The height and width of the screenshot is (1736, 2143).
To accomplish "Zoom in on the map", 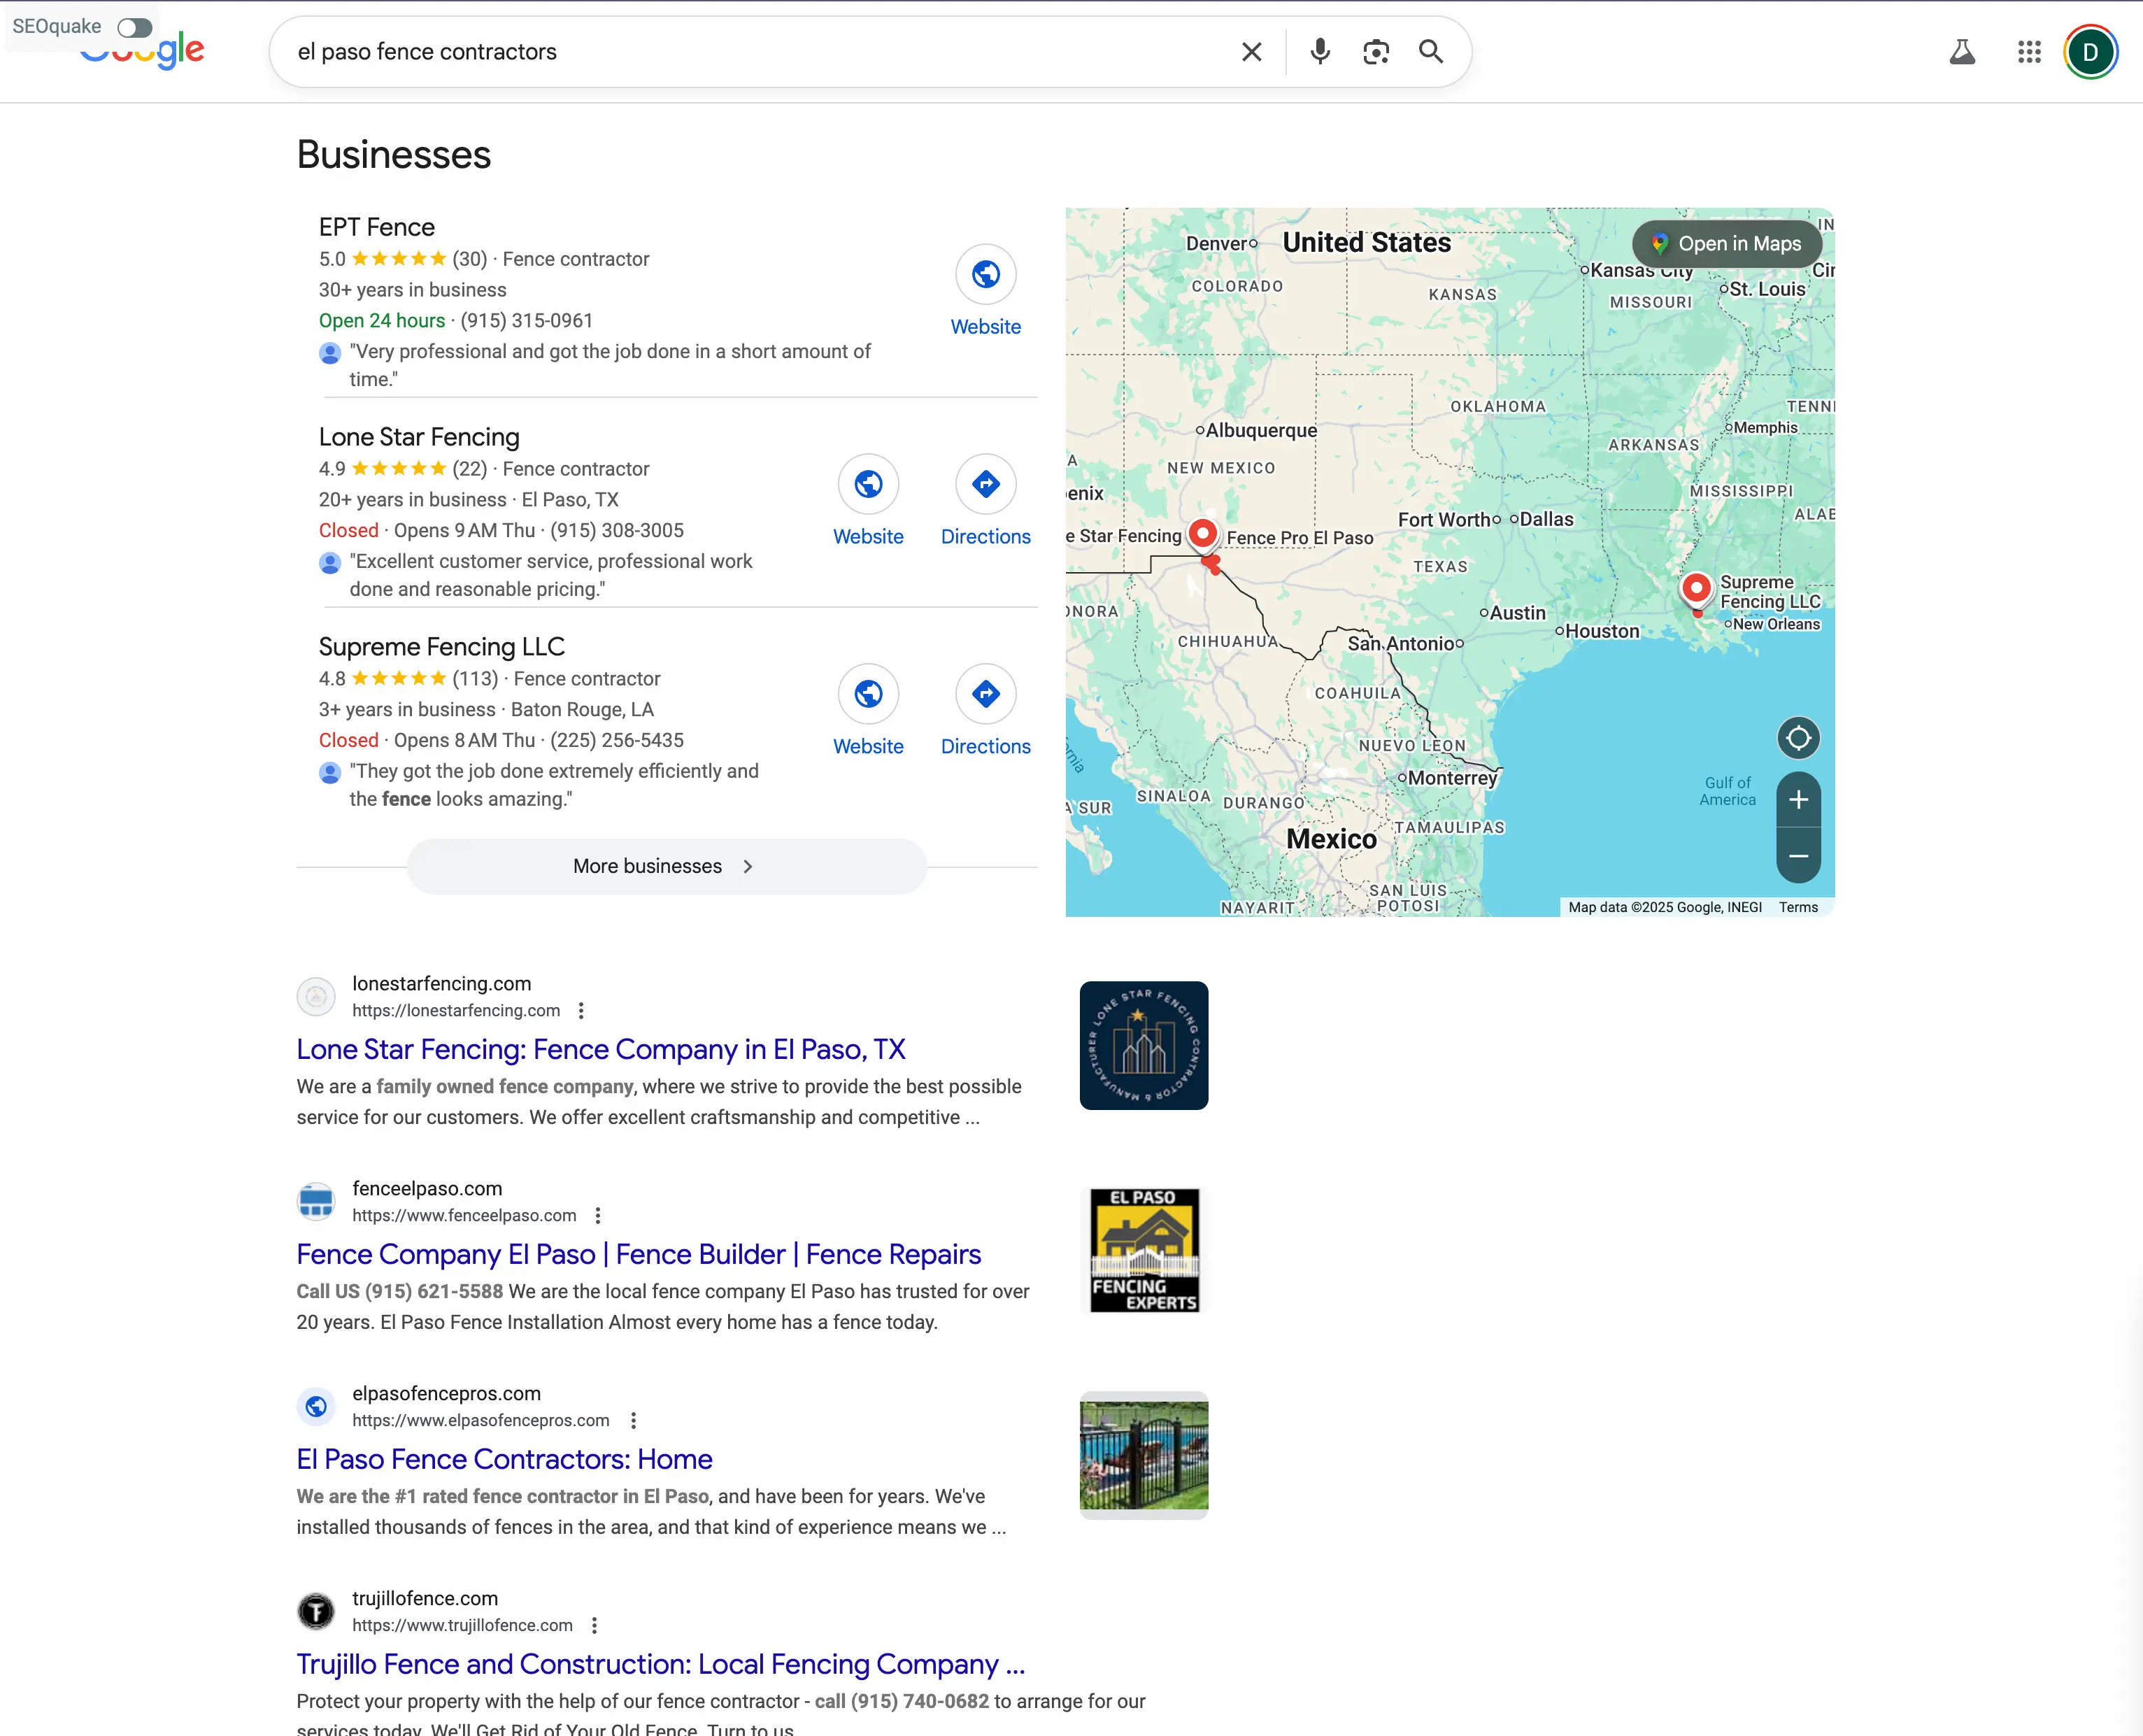I will coord(1798,799).
